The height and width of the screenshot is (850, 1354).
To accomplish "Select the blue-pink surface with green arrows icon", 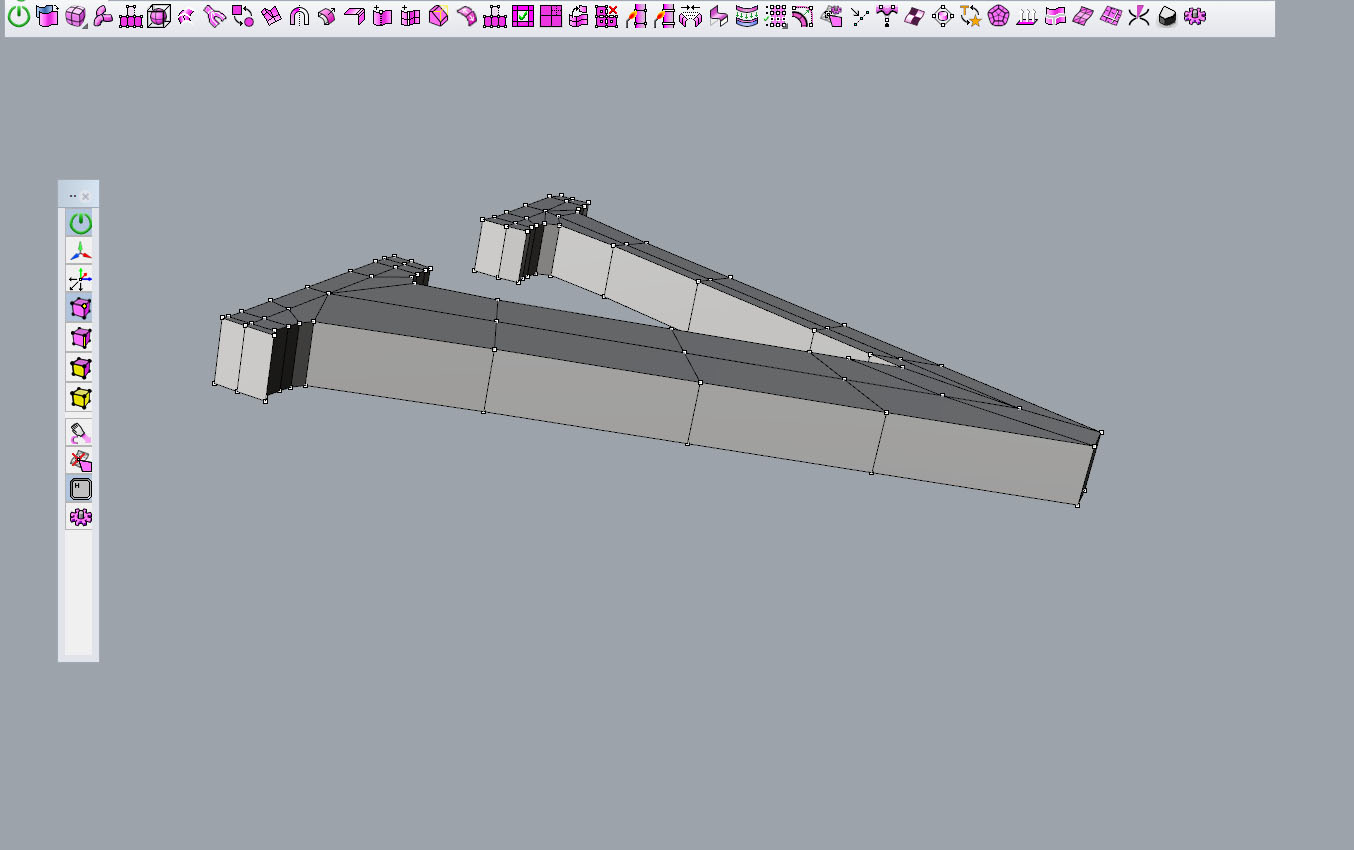I will pos(747,16).
